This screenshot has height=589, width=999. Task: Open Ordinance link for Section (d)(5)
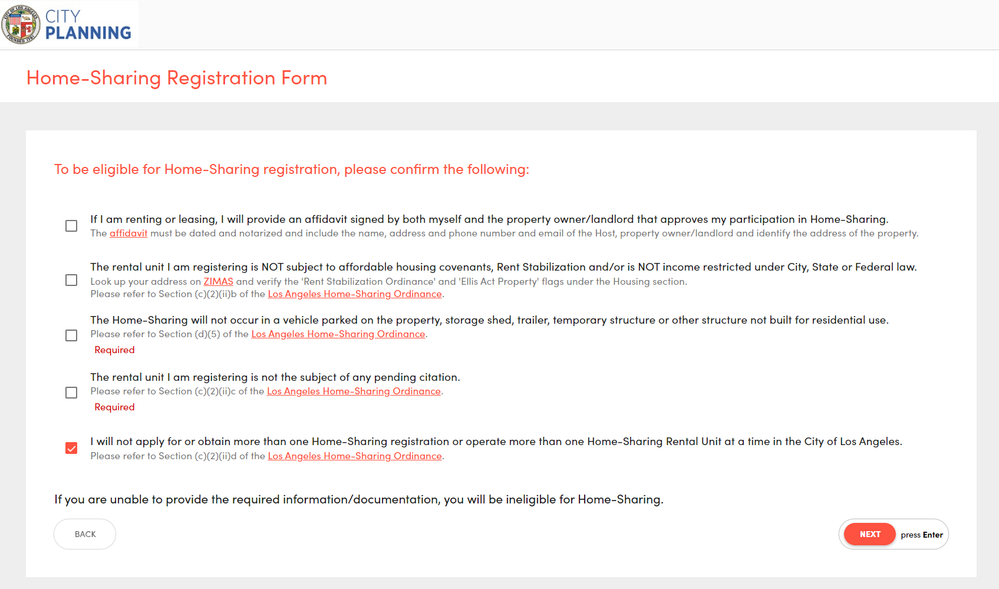pos(338,334)
